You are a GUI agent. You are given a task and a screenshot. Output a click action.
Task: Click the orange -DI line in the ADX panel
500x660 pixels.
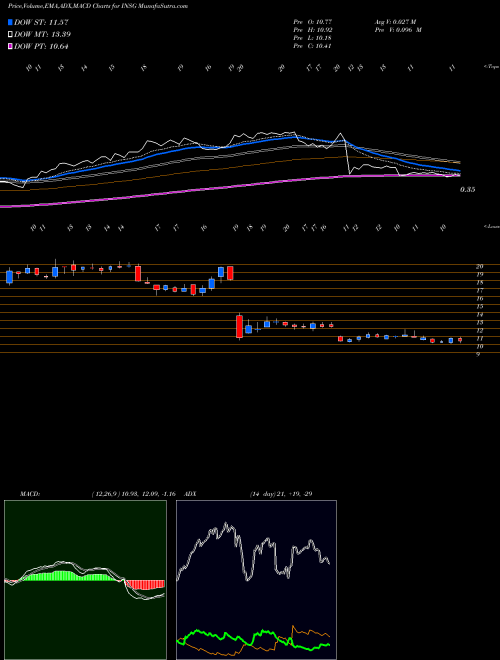coord(309,632)
